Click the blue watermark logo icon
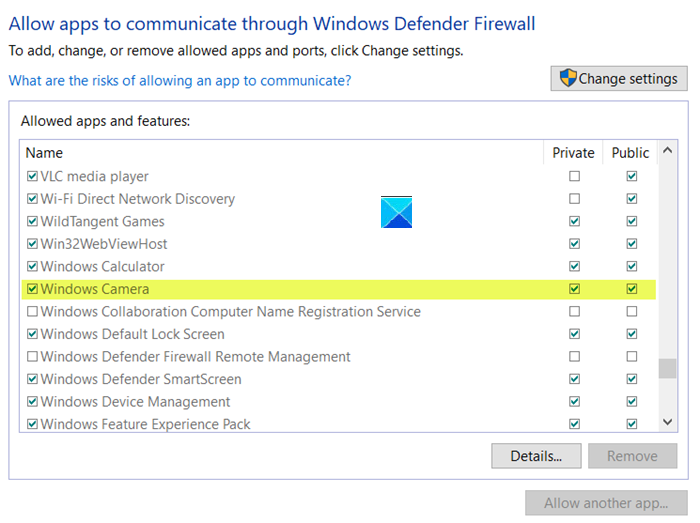Viewport: 700px width, 523px height. [397, 212]
